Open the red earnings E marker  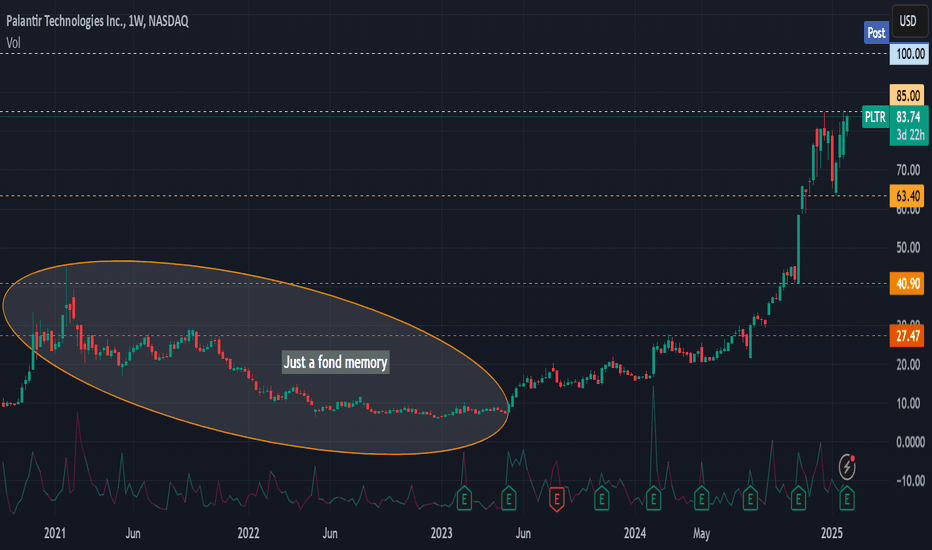click(556, 499)
